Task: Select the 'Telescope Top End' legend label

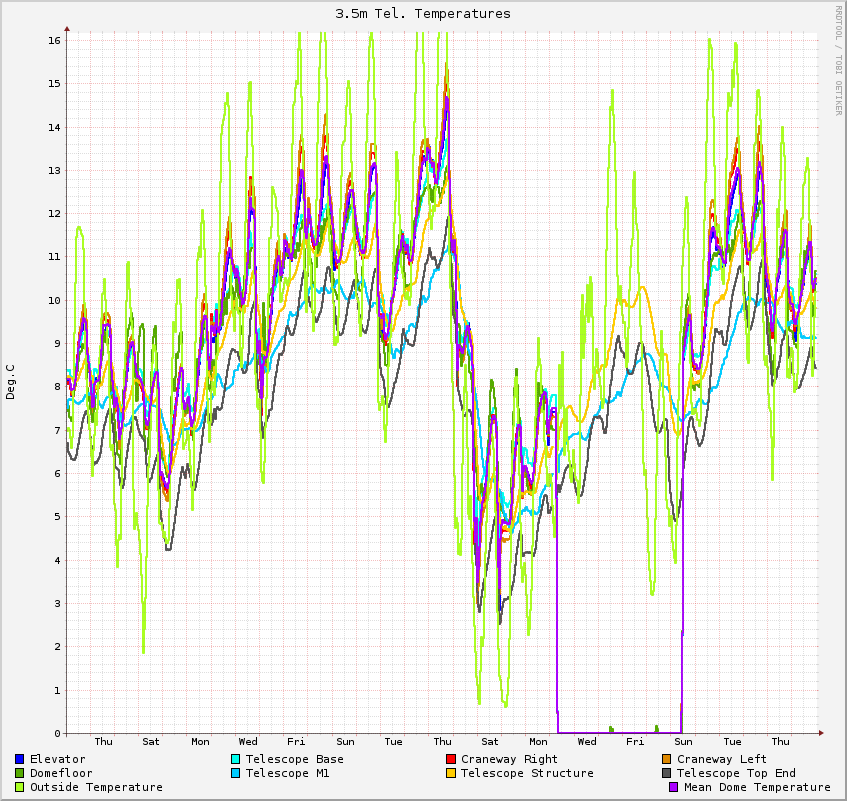Action: pos(736,773)
